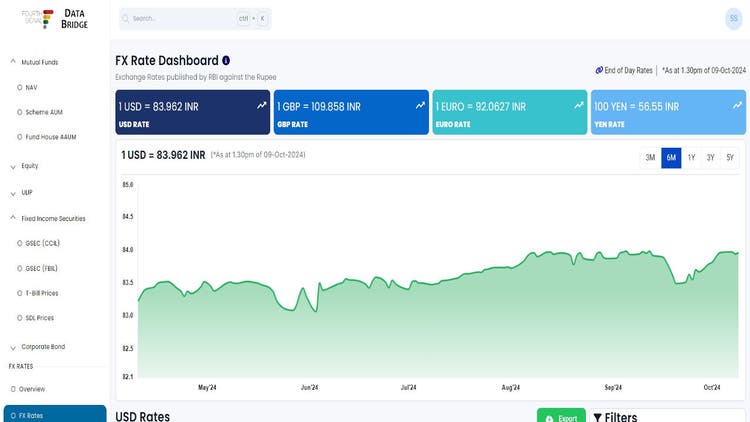Select the EURO rate card

tap(510, 112)
